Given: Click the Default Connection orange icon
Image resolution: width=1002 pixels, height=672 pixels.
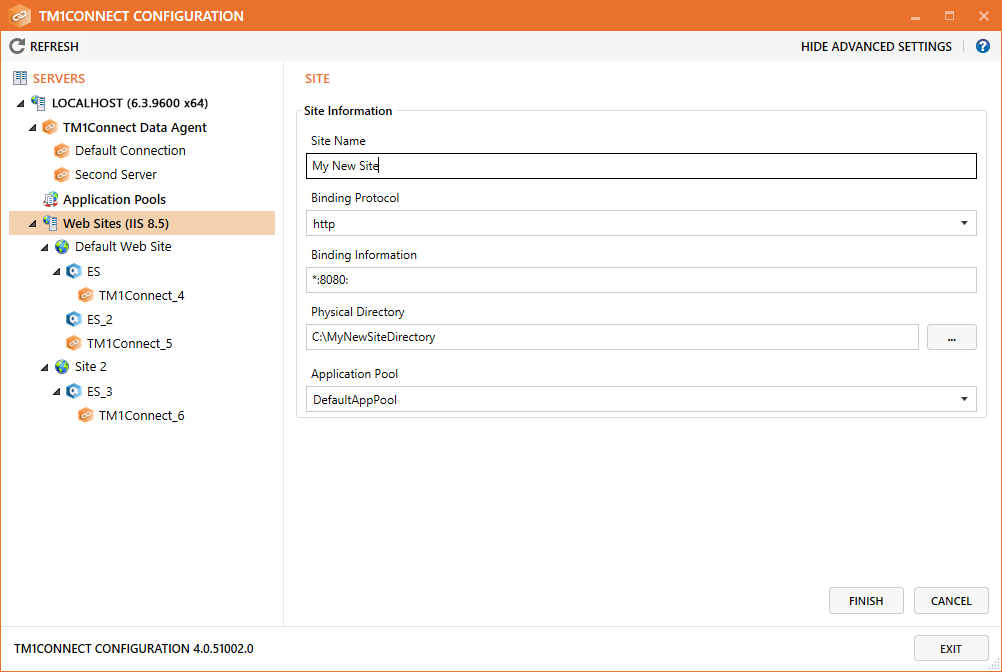Looking at the screenshot, I should 62,151.
